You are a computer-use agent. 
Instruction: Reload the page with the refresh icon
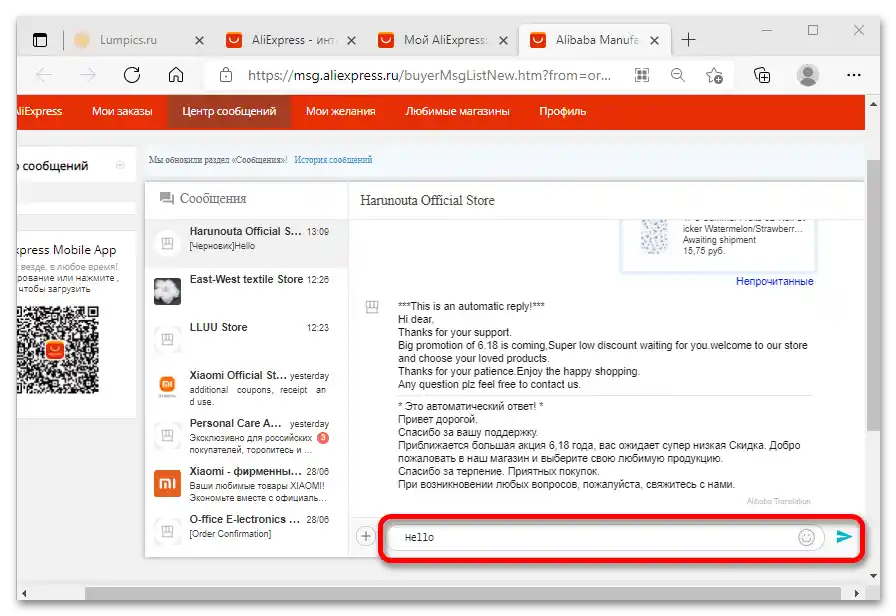(x=132, y=75)
